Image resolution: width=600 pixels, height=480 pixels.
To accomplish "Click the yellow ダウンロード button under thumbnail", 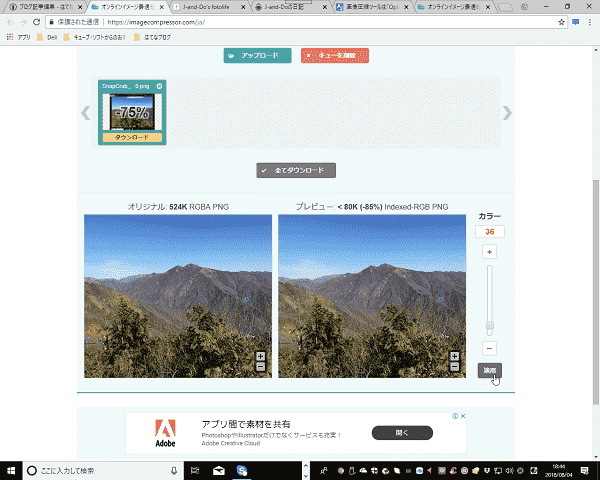I will (x=132, y=137).
